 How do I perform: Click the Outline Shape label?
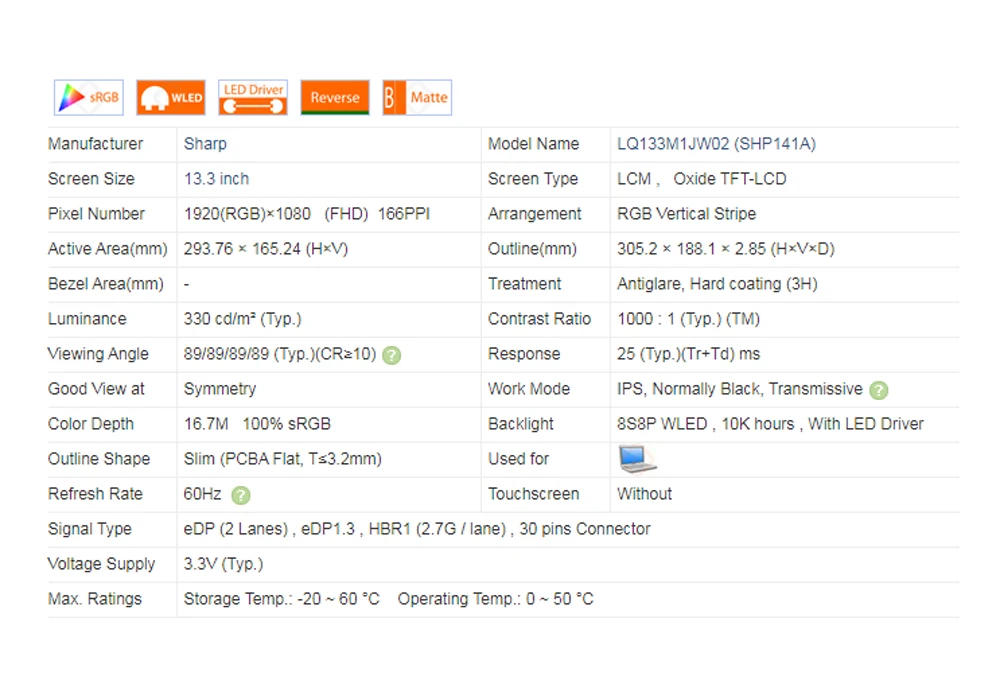click(x=99, y=460)
